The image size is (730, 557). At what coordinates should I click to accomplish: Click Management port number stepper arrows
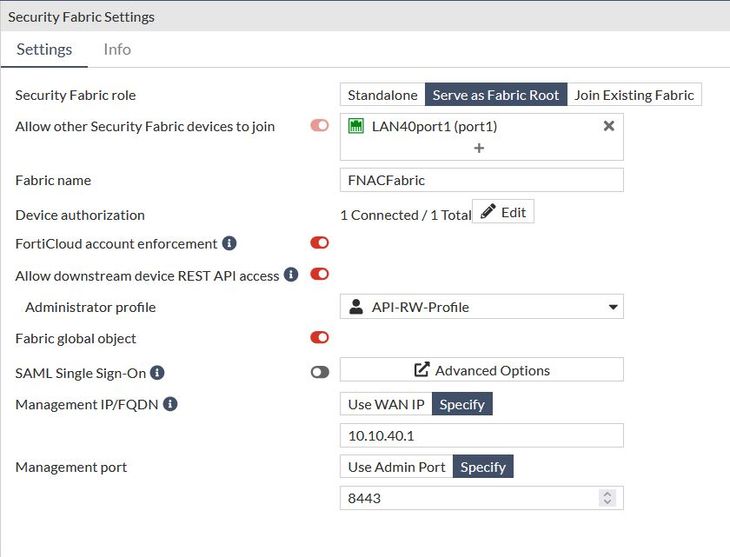point(606,497)
